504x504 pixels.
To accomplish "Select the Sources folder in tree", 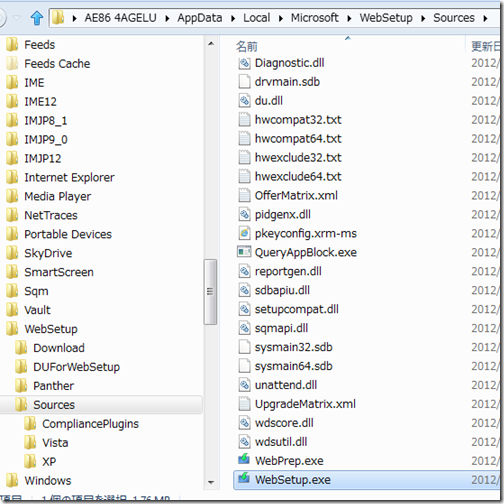I will (x=54, y=405).
